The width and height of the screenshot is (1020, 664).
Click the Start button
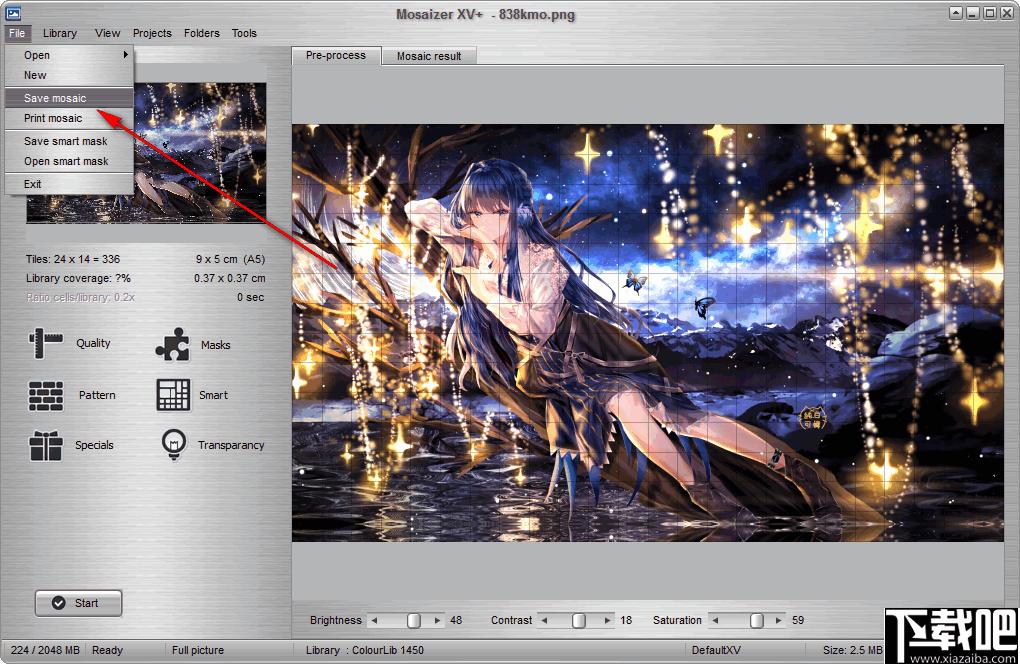point(78,603)
